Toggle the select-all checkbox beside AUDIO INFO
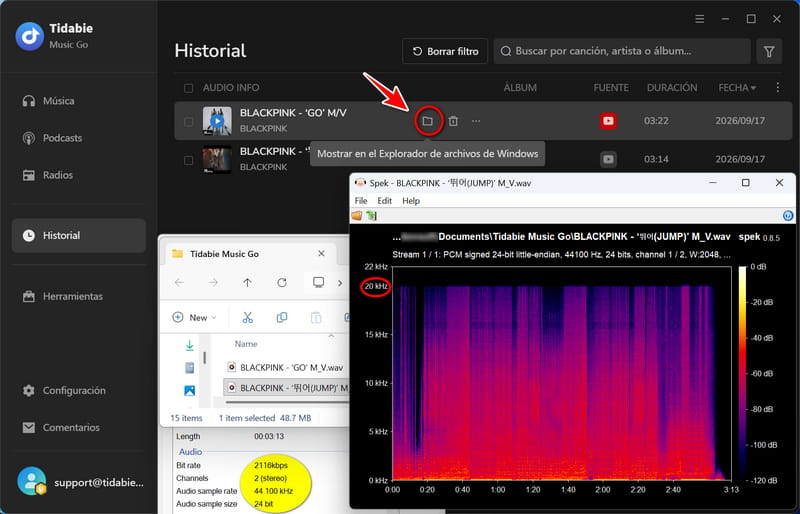 coord(188,88)
